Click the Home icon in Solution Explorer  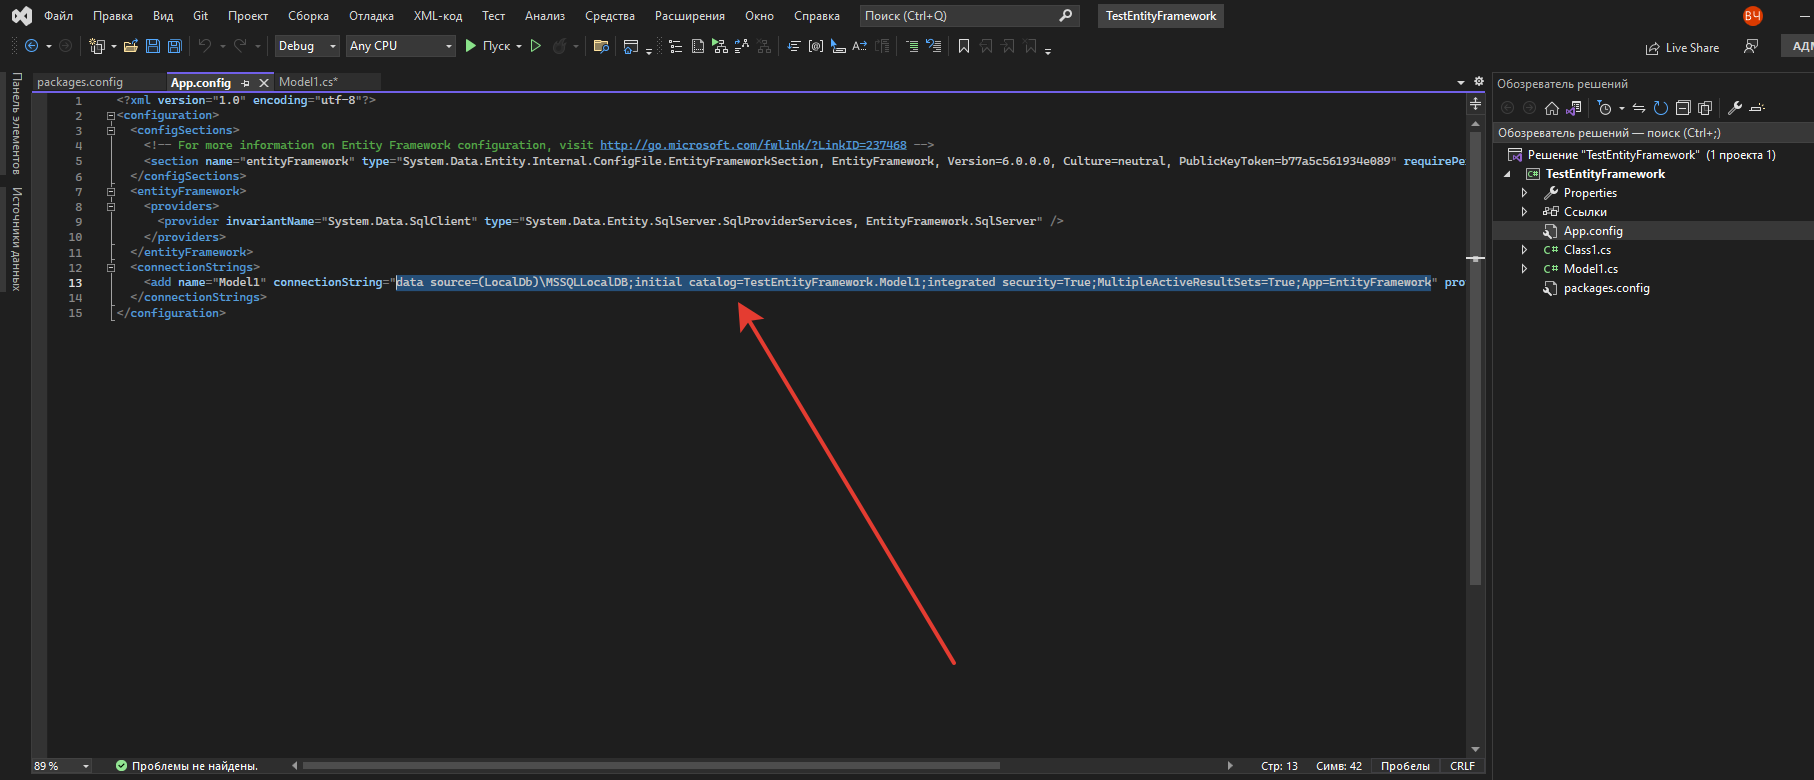coord(1552,108)
